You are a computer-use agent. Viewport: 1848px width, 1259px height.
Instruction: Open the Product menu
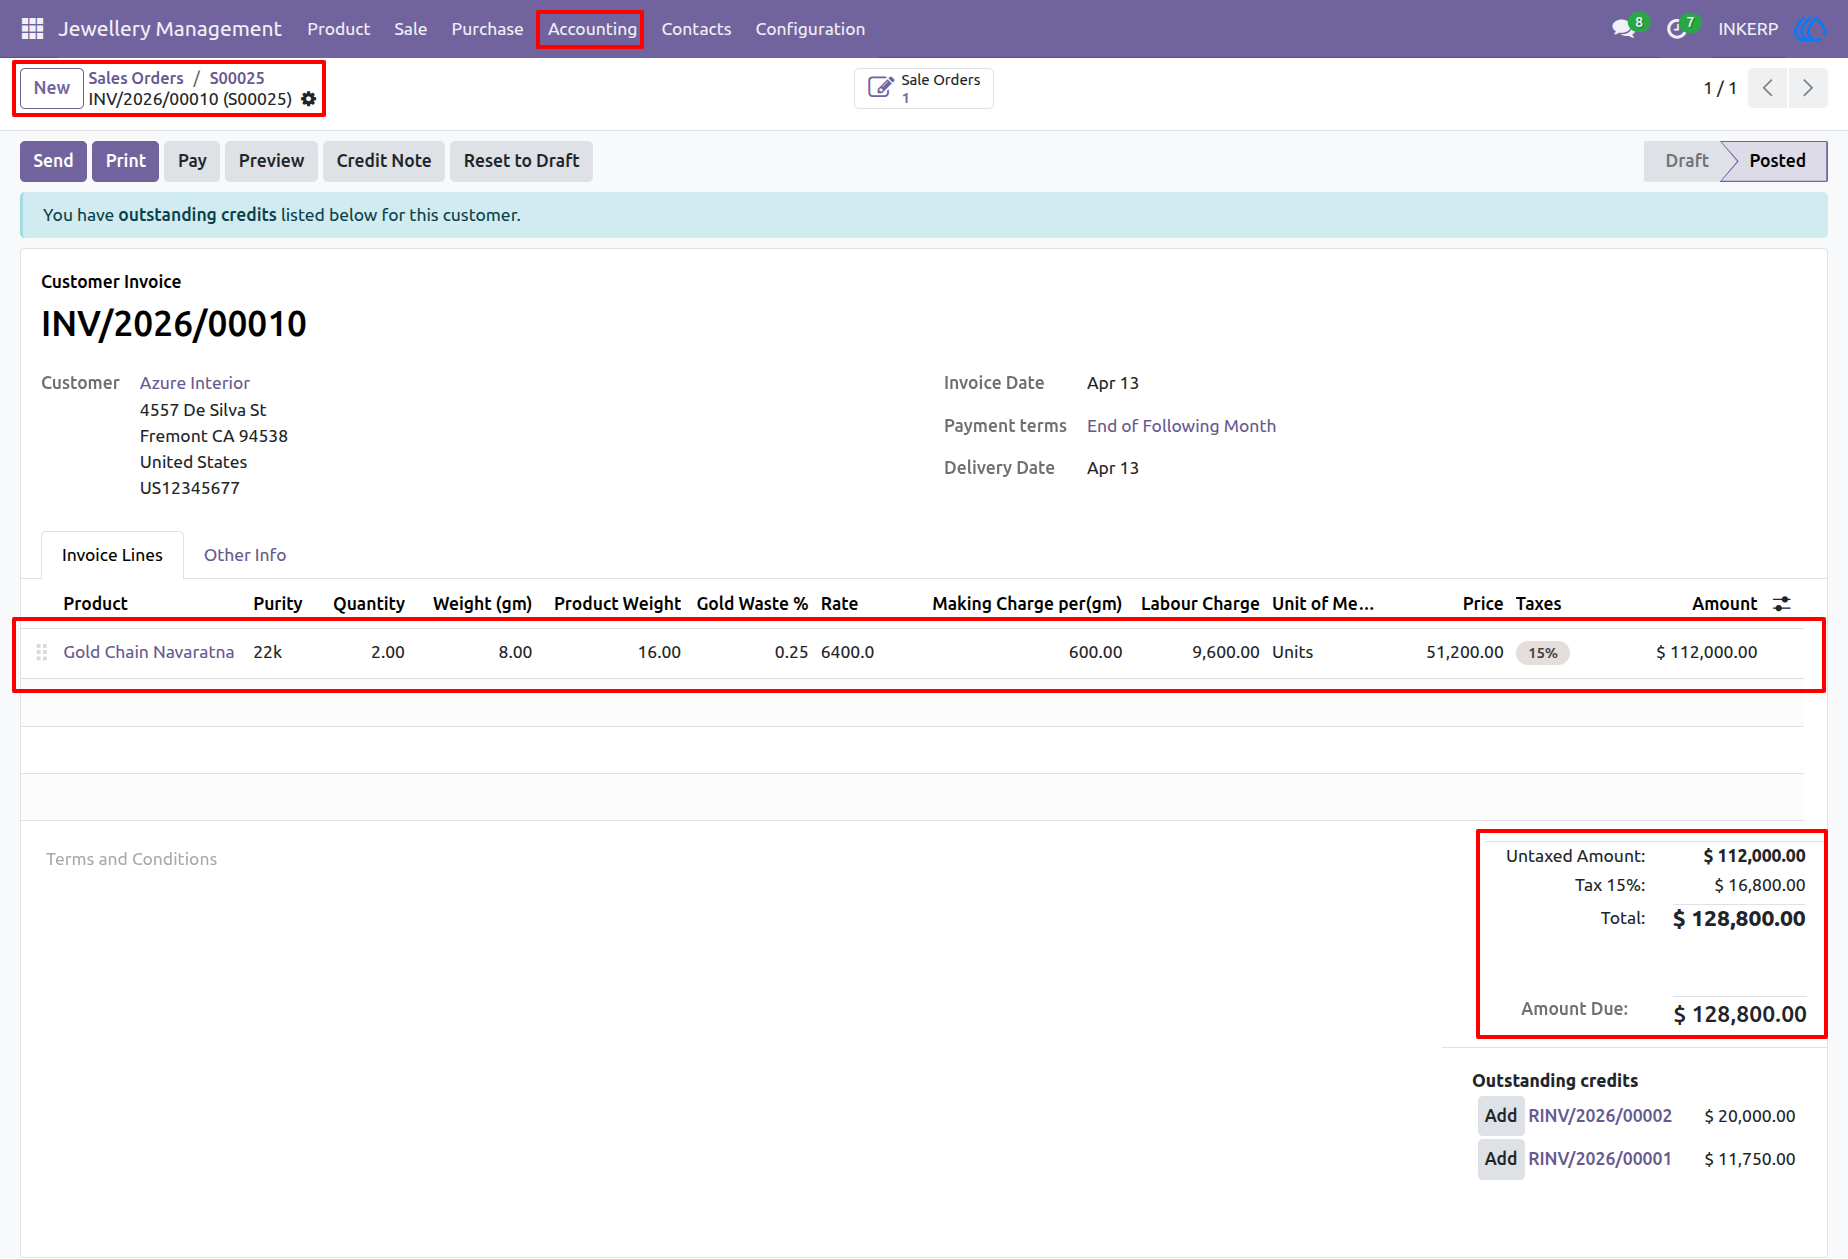coord(339,29)
